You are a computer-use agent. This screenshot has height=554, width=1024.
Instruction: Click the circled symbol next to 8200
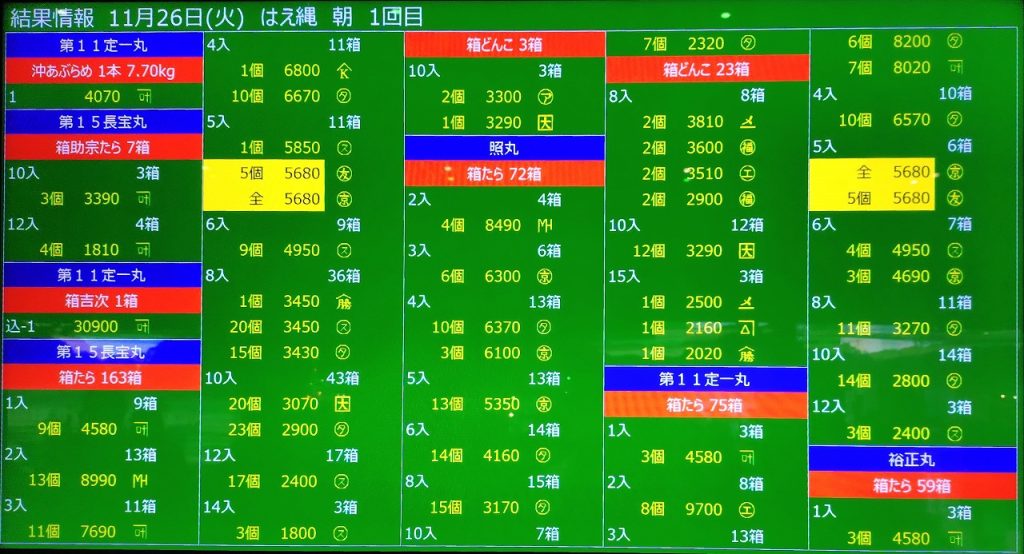(x=954, y=42)
